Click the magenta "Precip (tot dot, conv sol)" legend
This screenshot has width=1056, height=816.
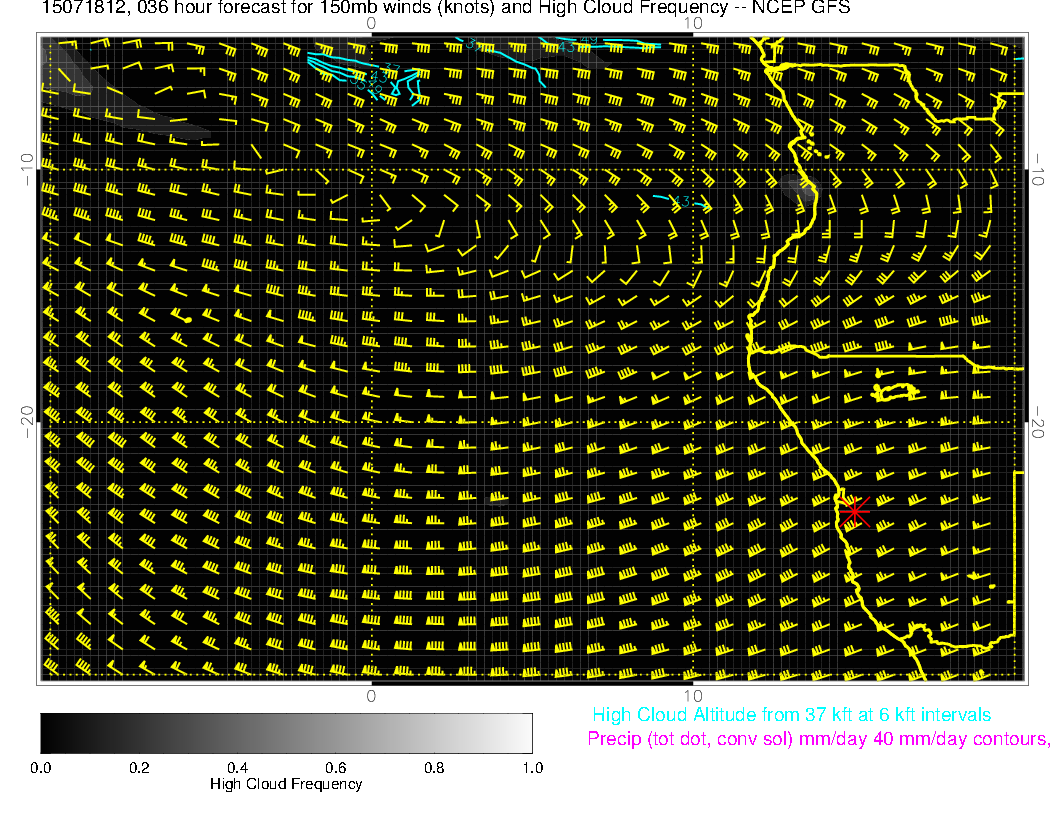(818, 739)
